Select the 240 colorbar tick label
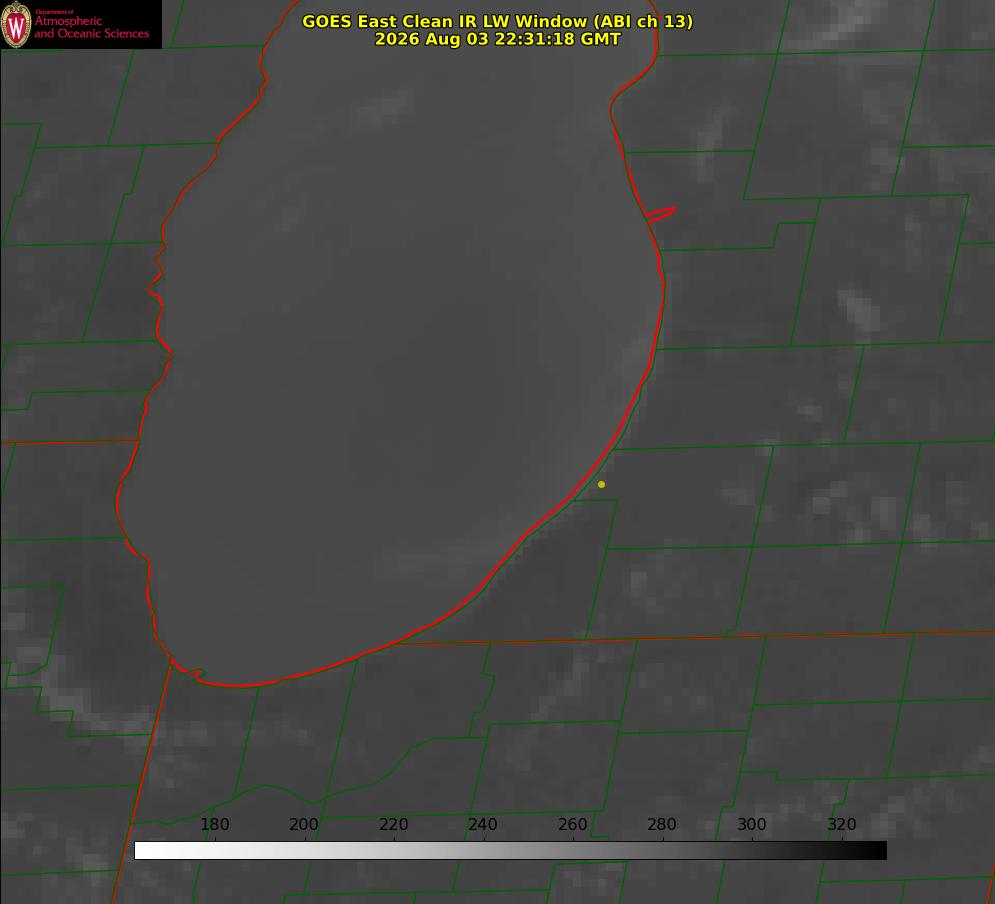Screen dimensions: 995x904 point(483,824)
